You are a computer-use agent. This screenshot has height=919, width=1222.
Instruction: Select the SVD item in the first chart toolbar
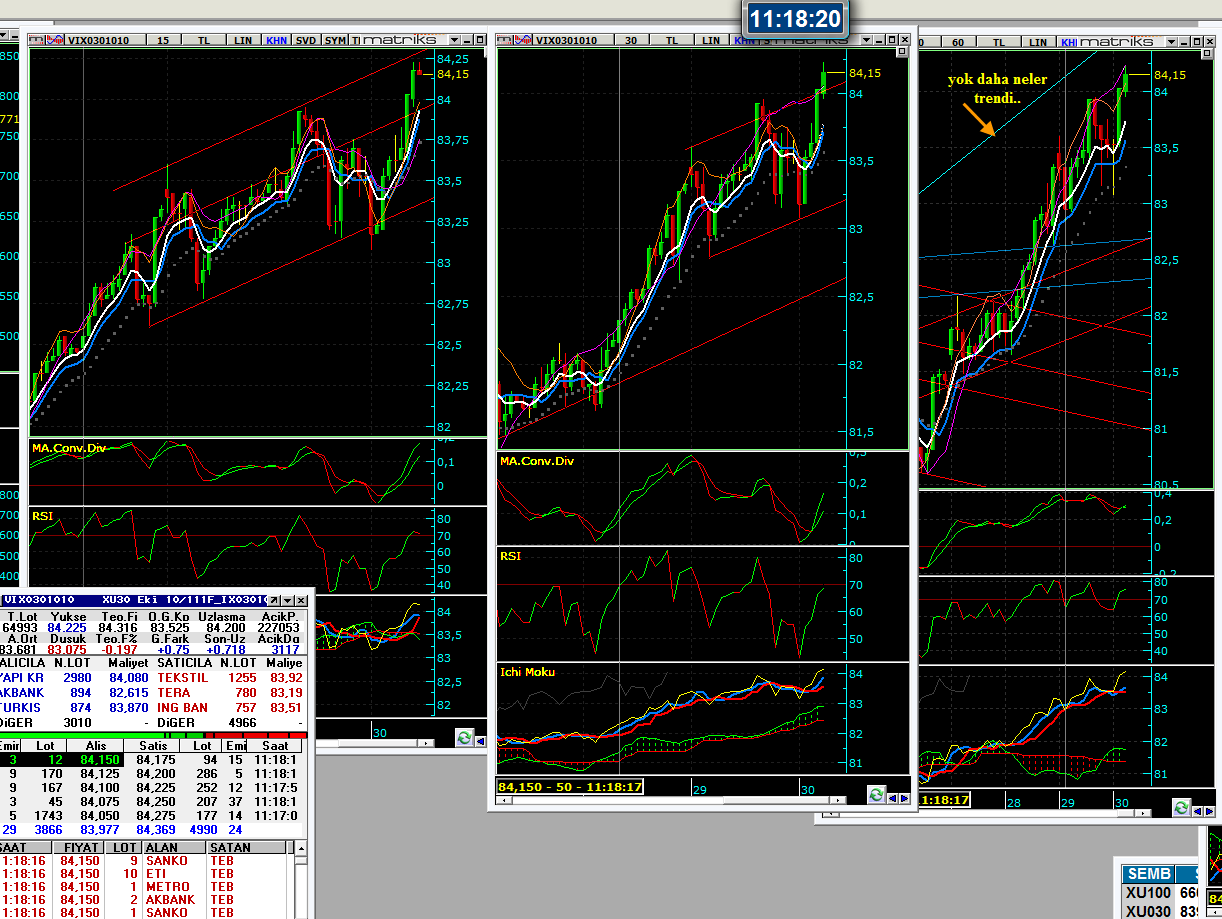(x=306, y=40)
